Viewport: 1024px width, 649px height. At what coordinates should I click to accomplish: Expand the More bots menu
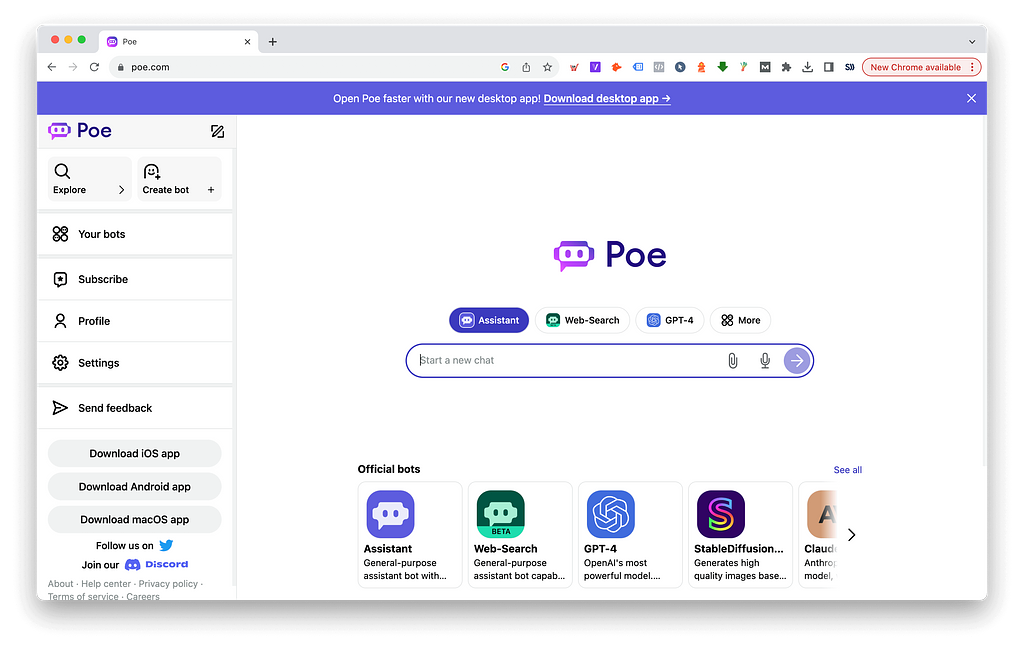coord(741,321)
